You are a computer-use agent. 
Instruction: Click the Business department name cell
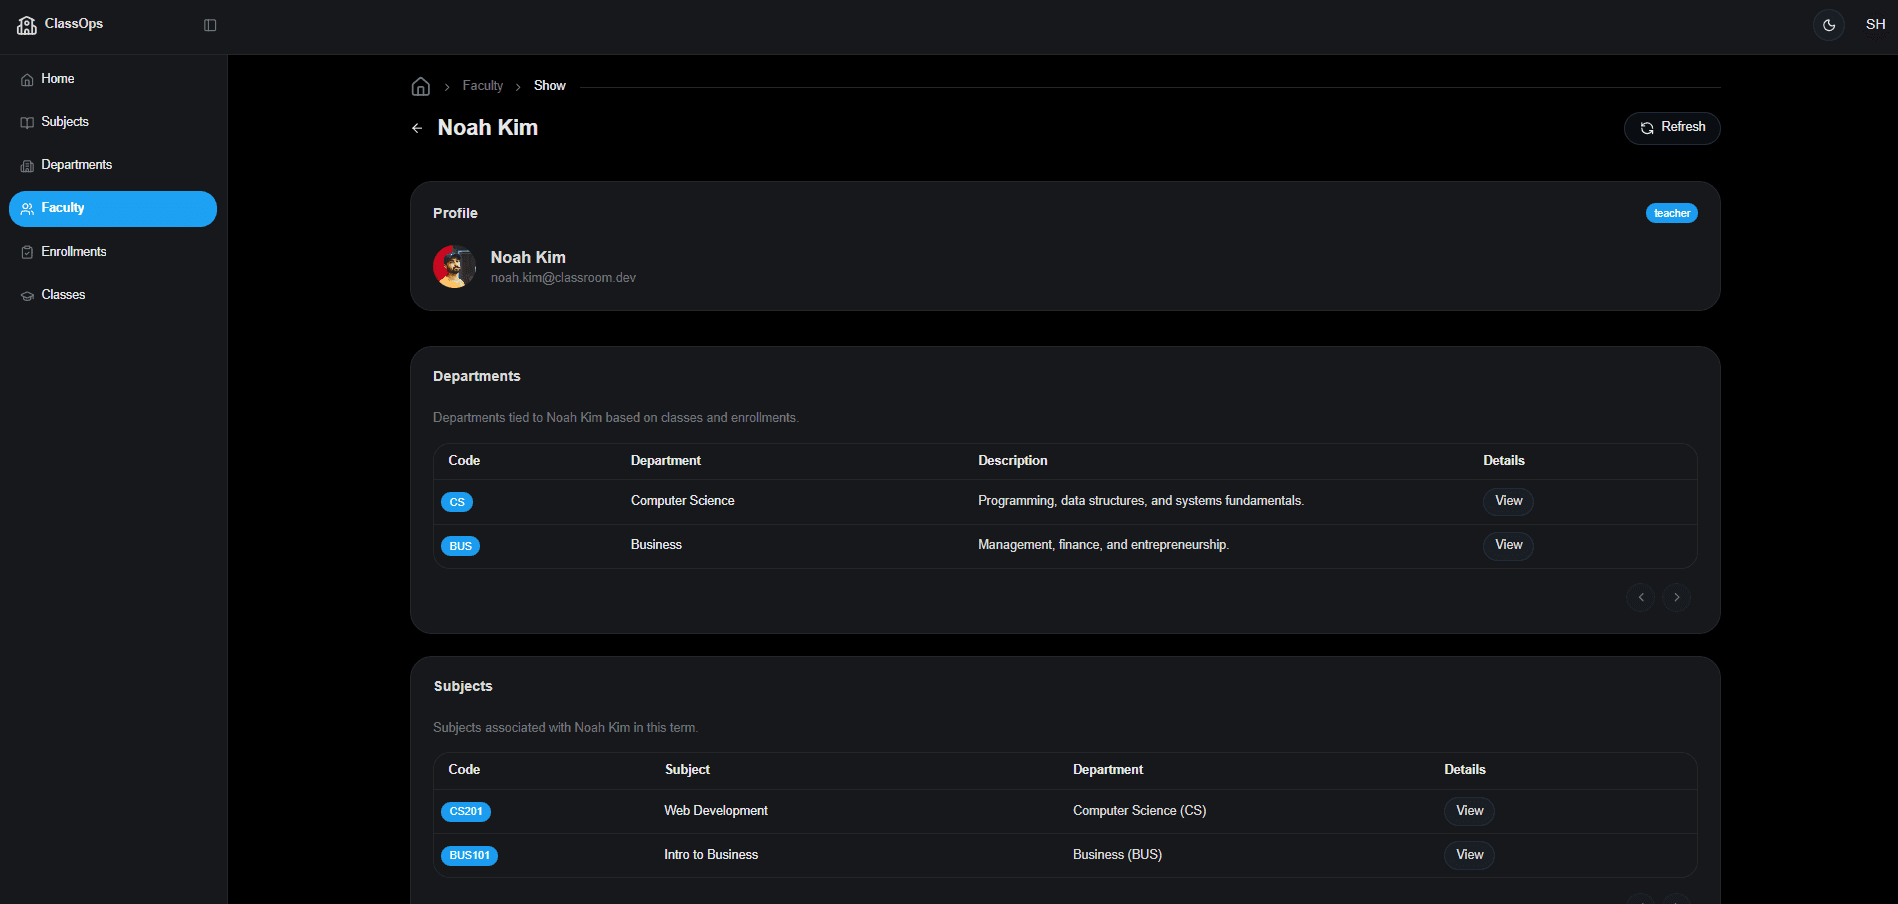pyautogui.click(x=656, y=545)
